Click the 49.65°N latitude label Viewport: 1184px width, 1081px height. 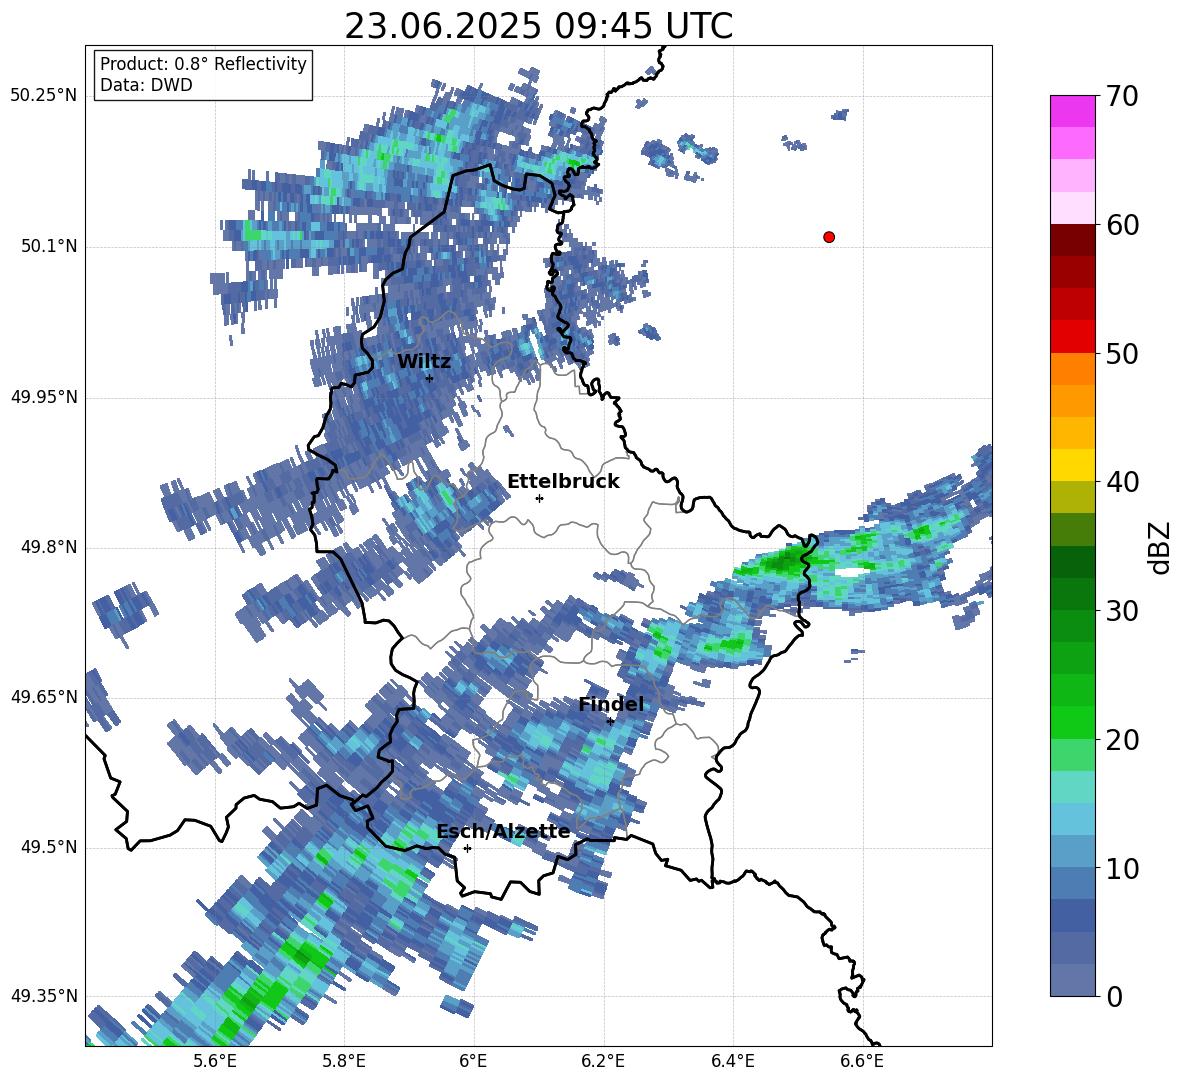coord(44,697)
